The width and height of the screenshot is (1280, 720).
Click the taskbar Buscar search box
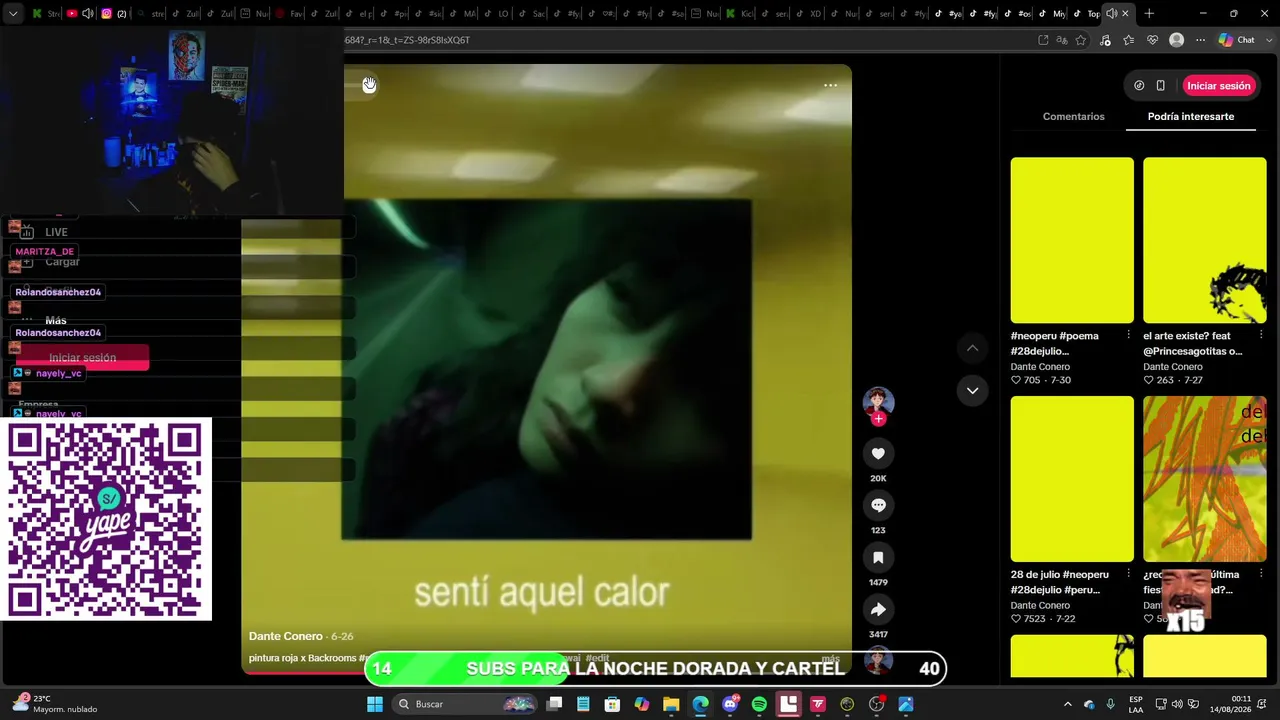466,704
